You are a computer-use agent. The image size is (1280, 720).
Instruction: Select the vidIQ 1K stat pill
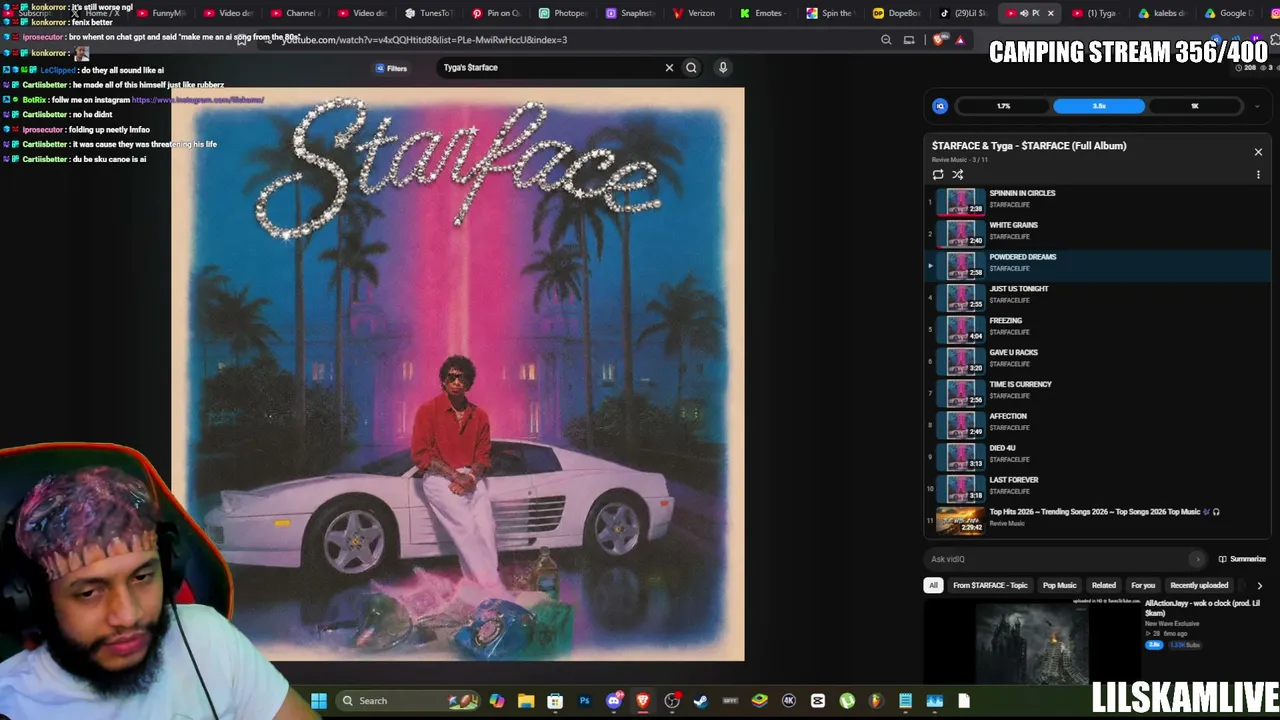click(x=1194, y=106)
